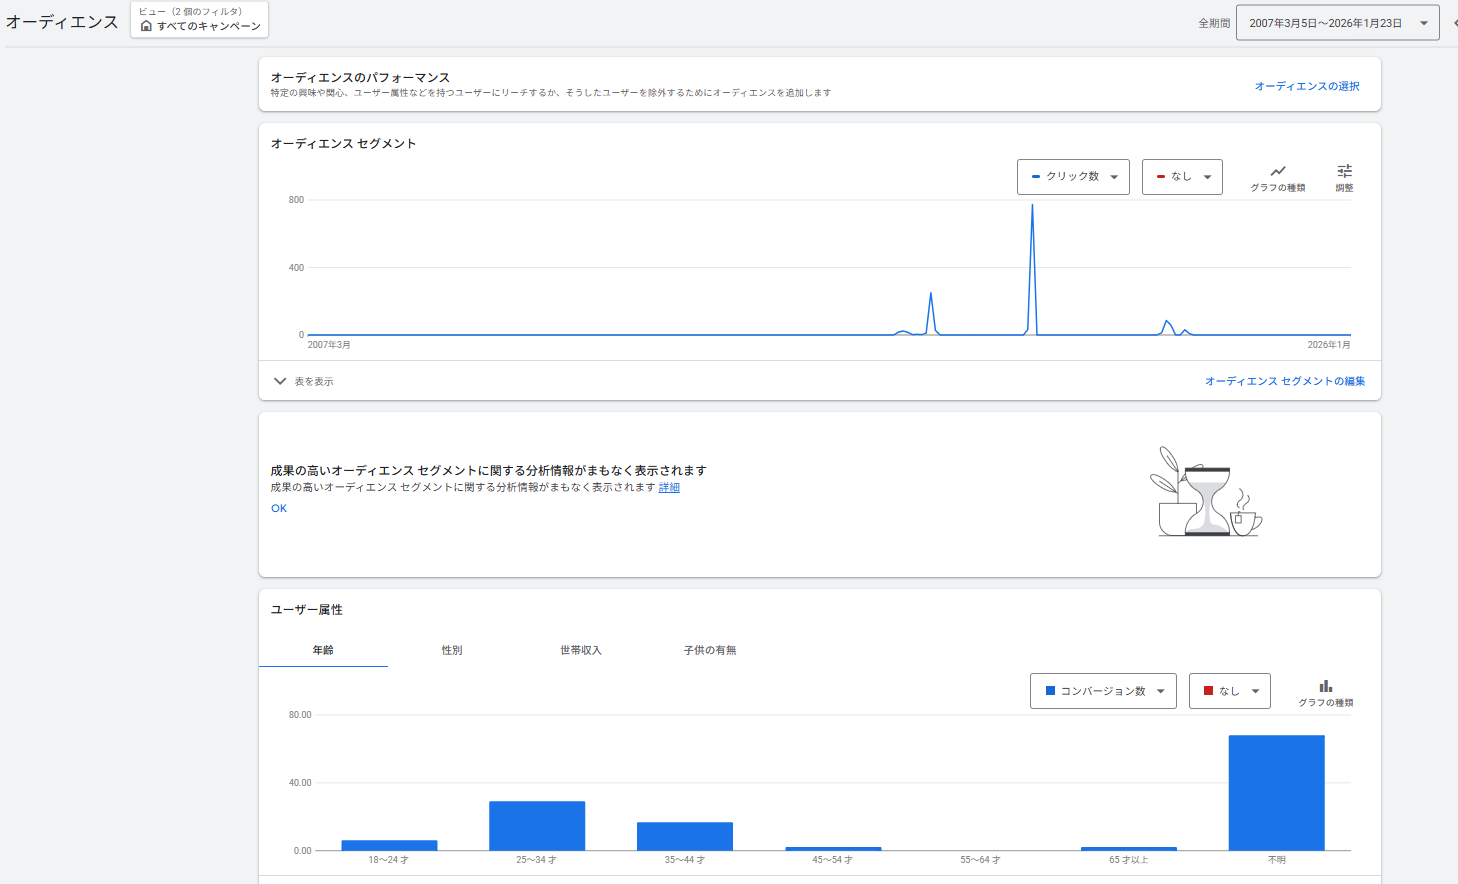Expand 表を表示 chevron

280,381
